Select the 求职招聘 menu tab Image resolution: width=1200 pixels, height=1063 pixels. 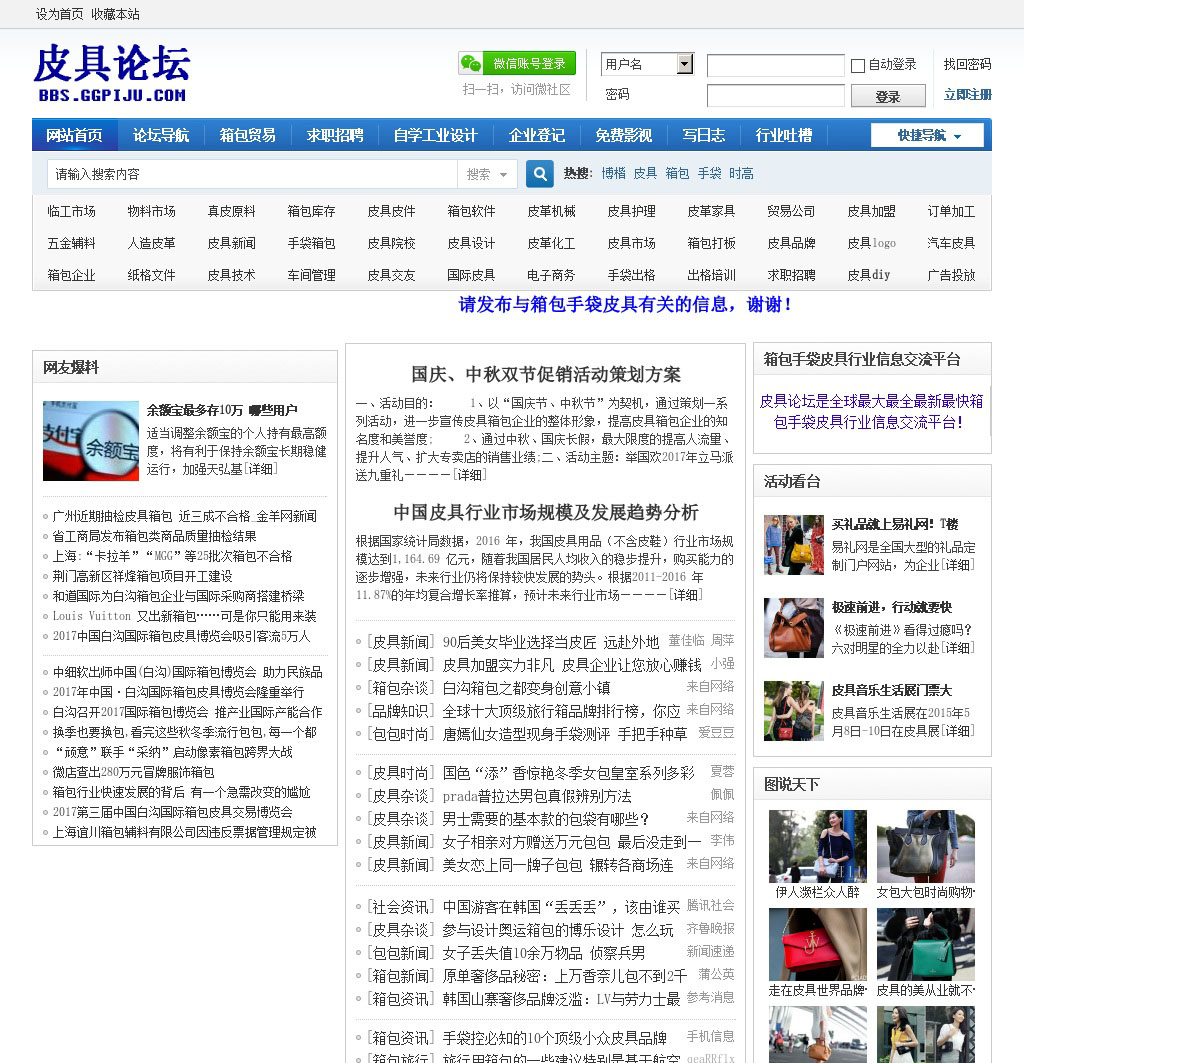[x=335, y=135]
